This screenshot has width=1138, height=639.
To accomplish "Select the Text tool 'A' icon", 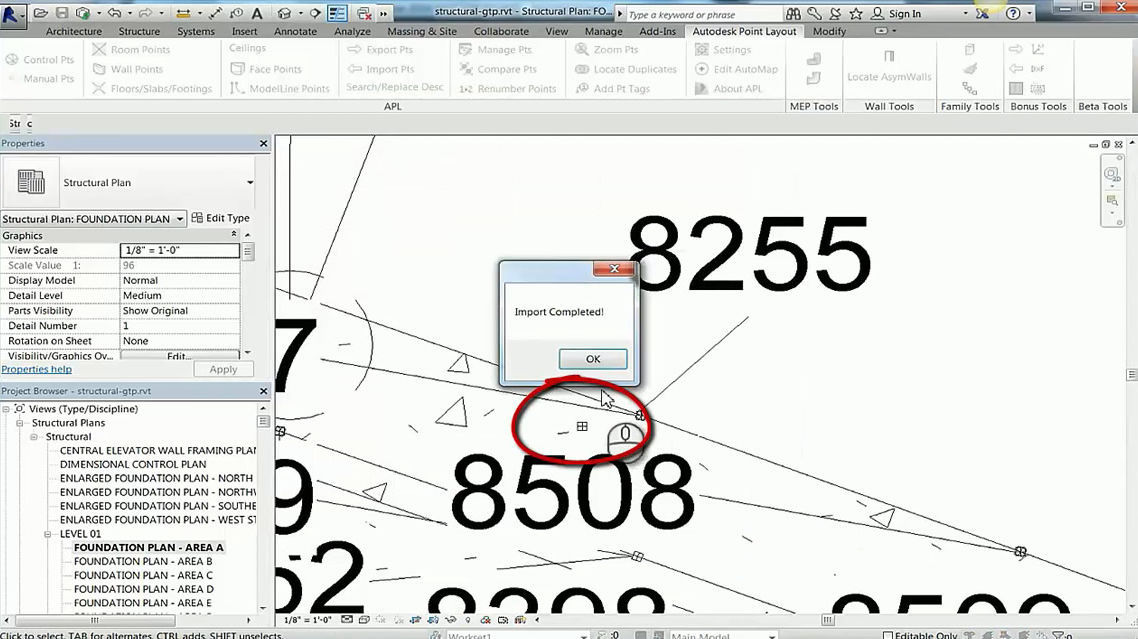I will [257, 14].
